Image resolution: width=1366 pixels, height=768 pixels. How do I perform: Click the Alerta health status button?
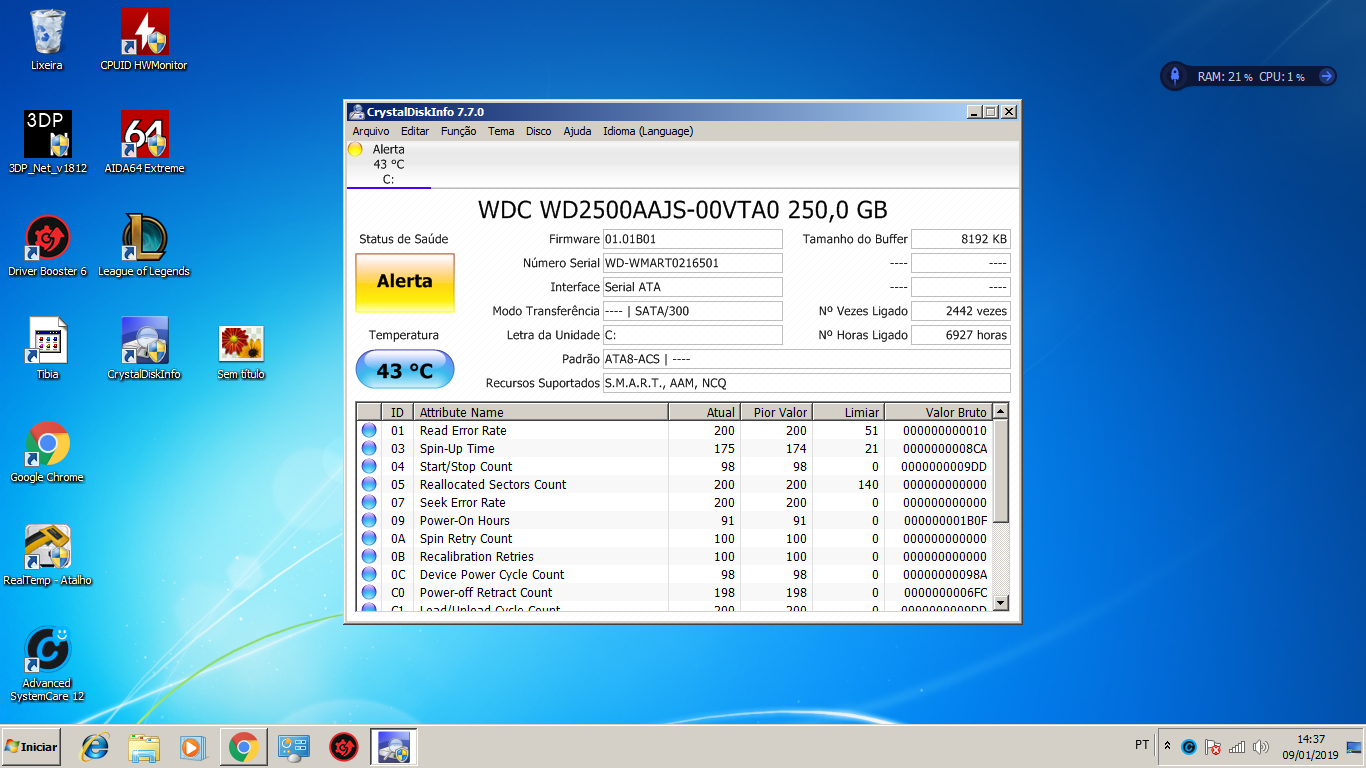(x=405, y=282)
